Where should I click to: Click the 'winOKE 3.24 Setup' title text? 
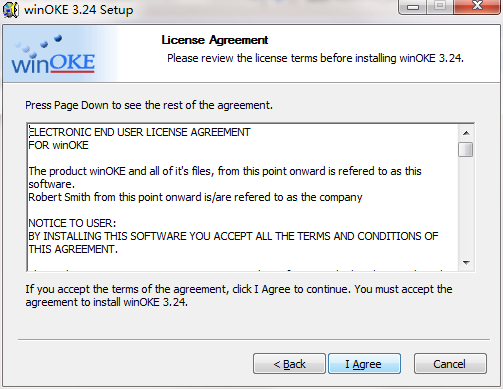(79, 10)
